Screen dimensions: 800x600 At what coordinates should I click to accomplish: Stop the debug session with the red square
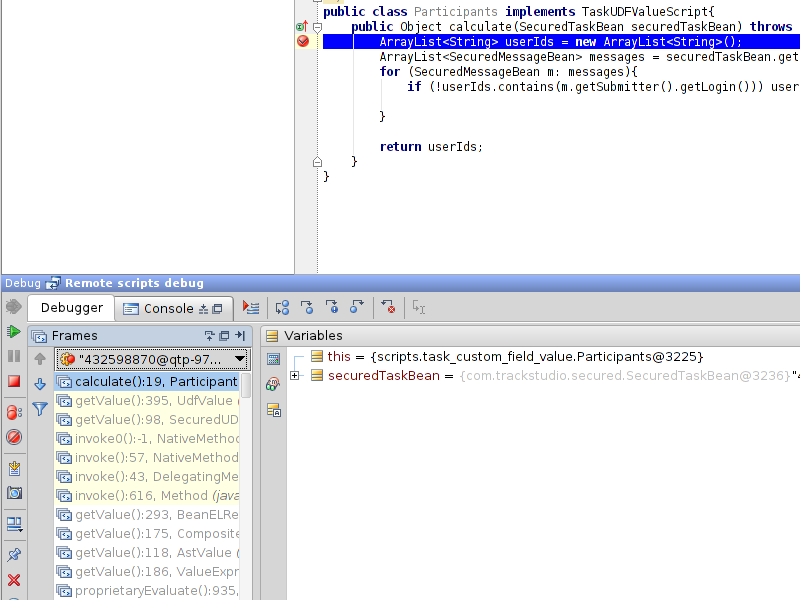(14, 381)
